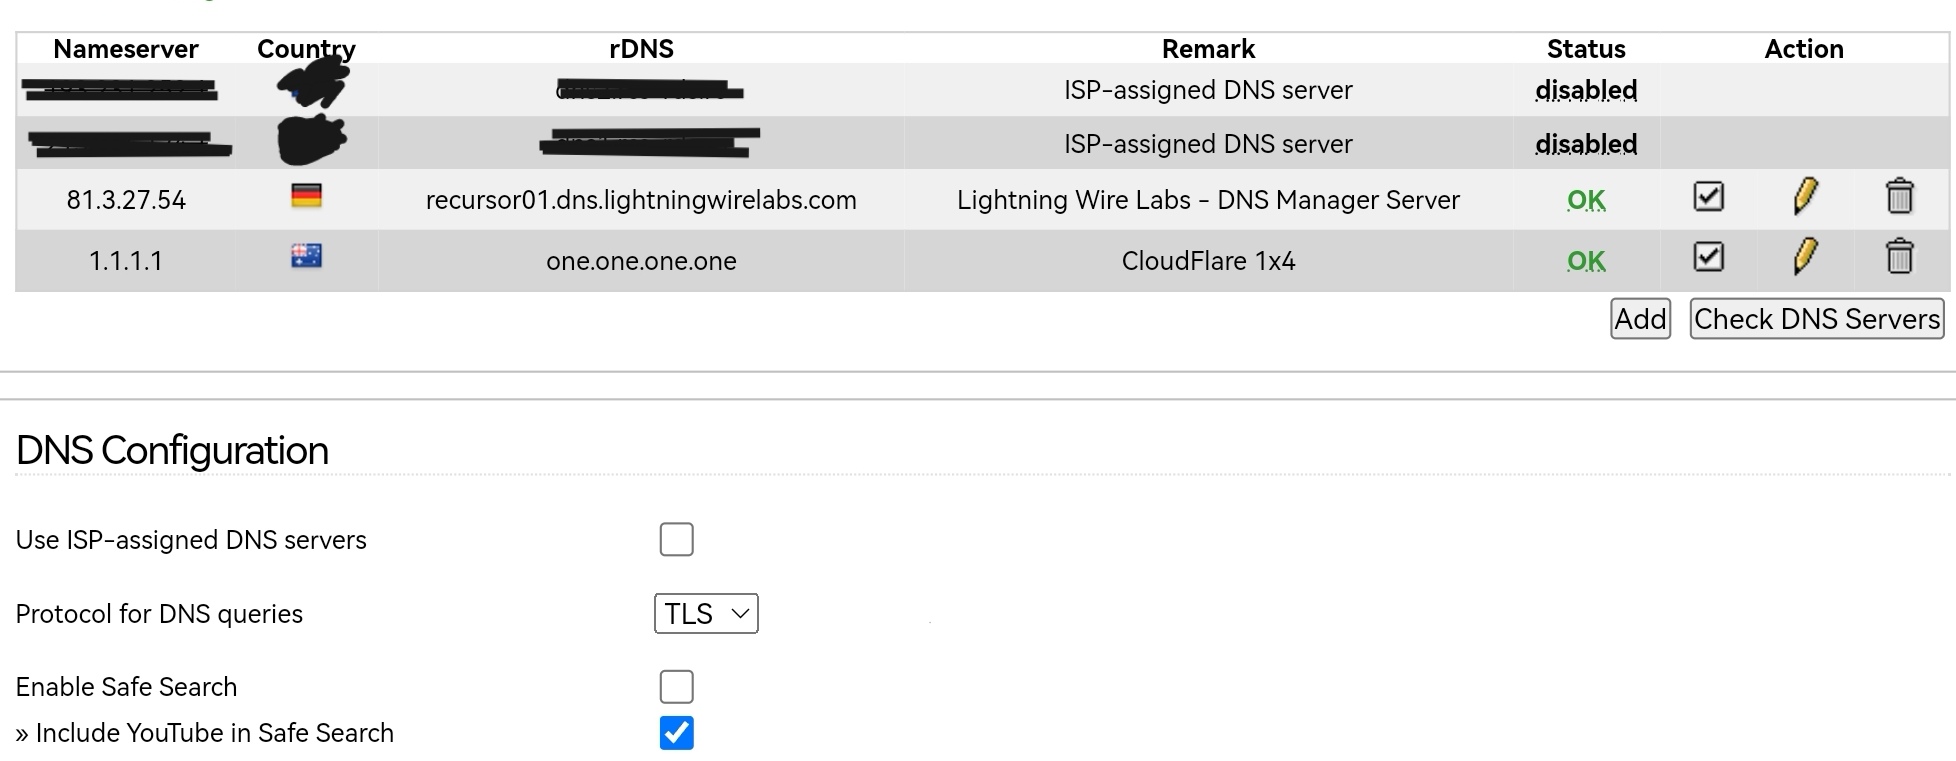Click the Status column header
This screenshot has width=1956, height=761.
tap(1586, 49)
